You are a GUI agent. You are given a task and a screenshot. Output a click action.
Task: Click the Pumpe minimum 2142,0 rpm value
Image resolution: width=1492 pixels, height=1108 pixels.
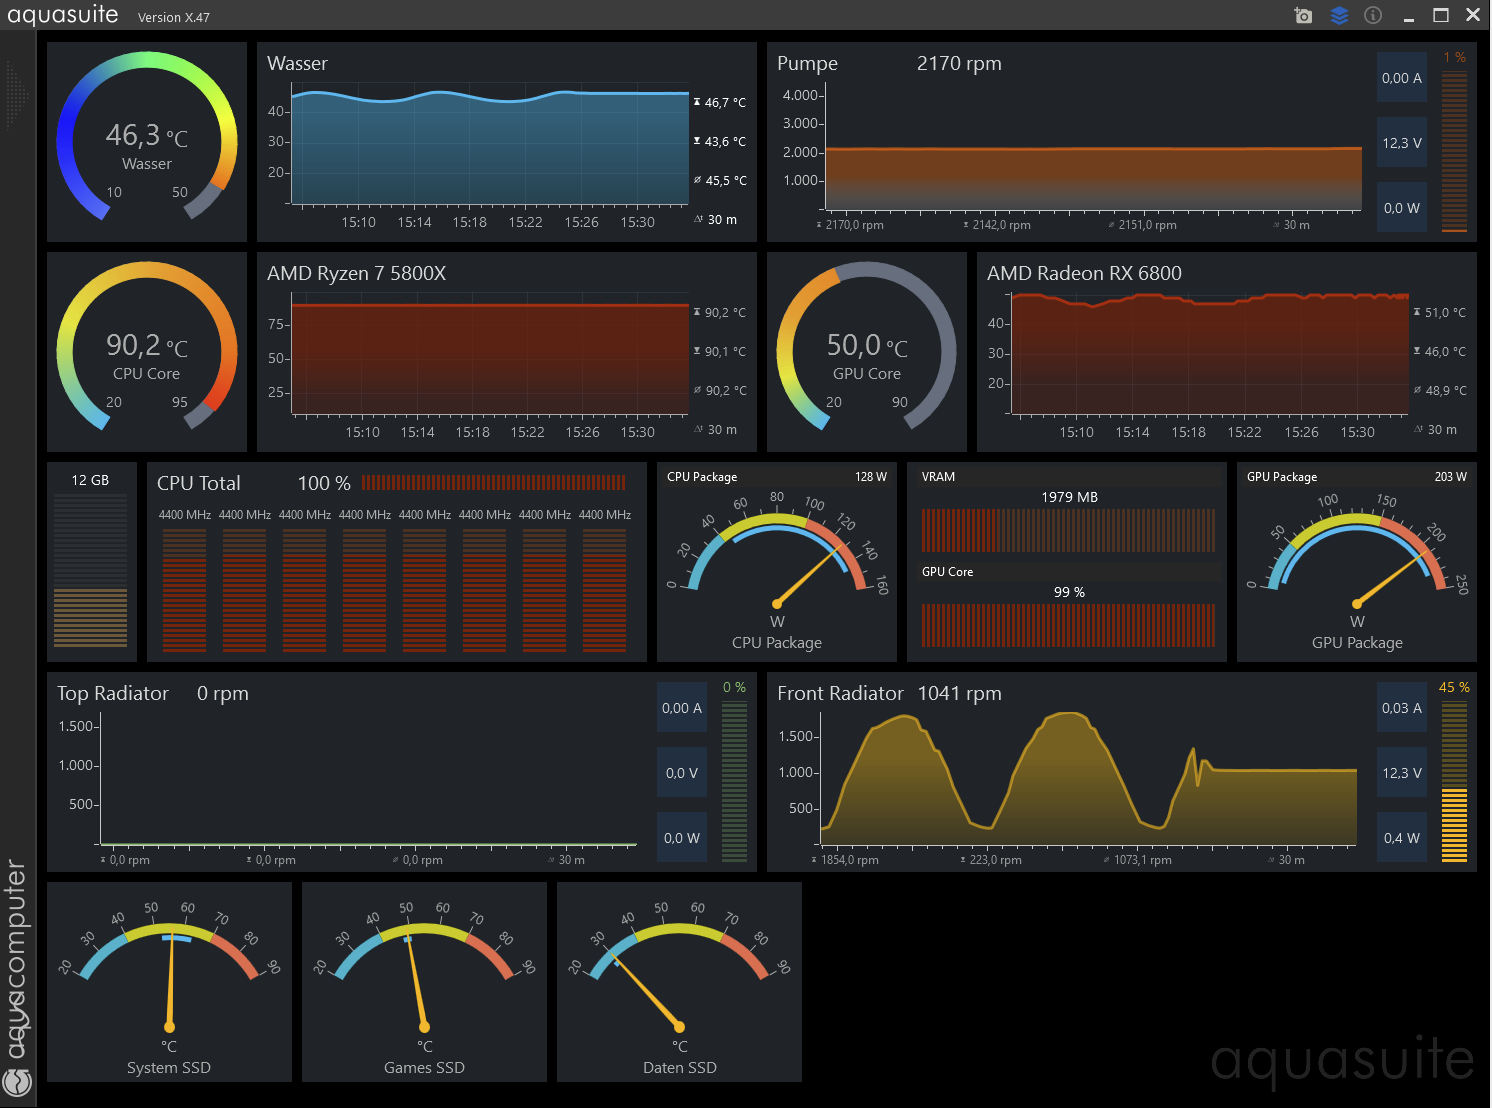1001,225
